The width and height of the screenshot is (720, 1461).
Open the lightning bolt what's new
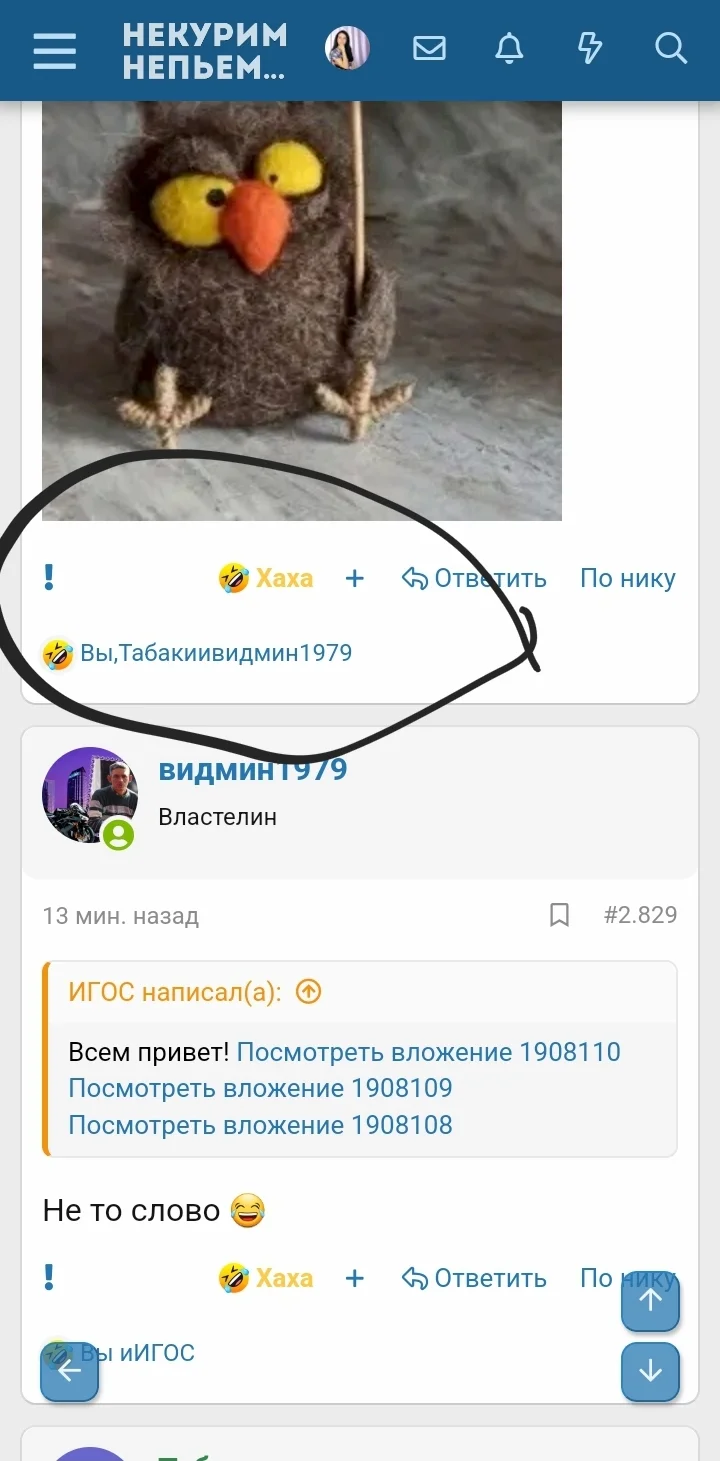590,48
